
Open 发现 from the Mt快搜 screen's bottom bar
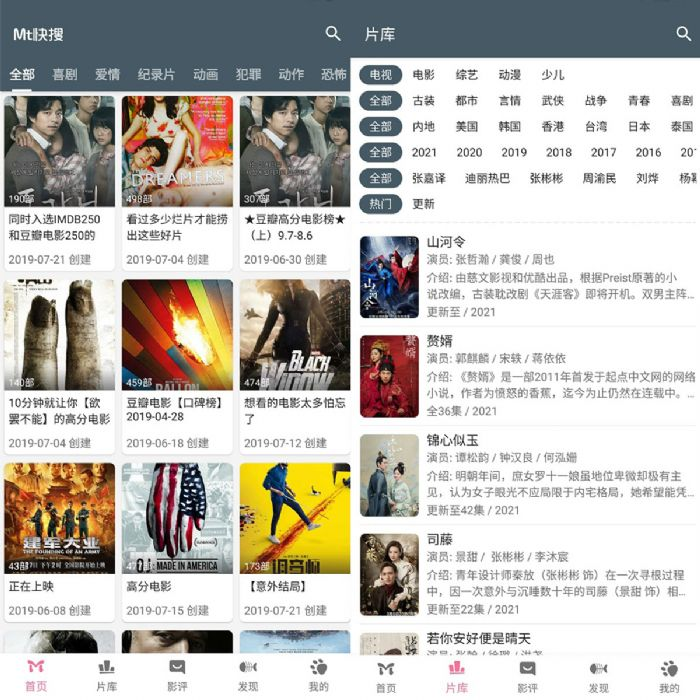click(x=248, y=675)
